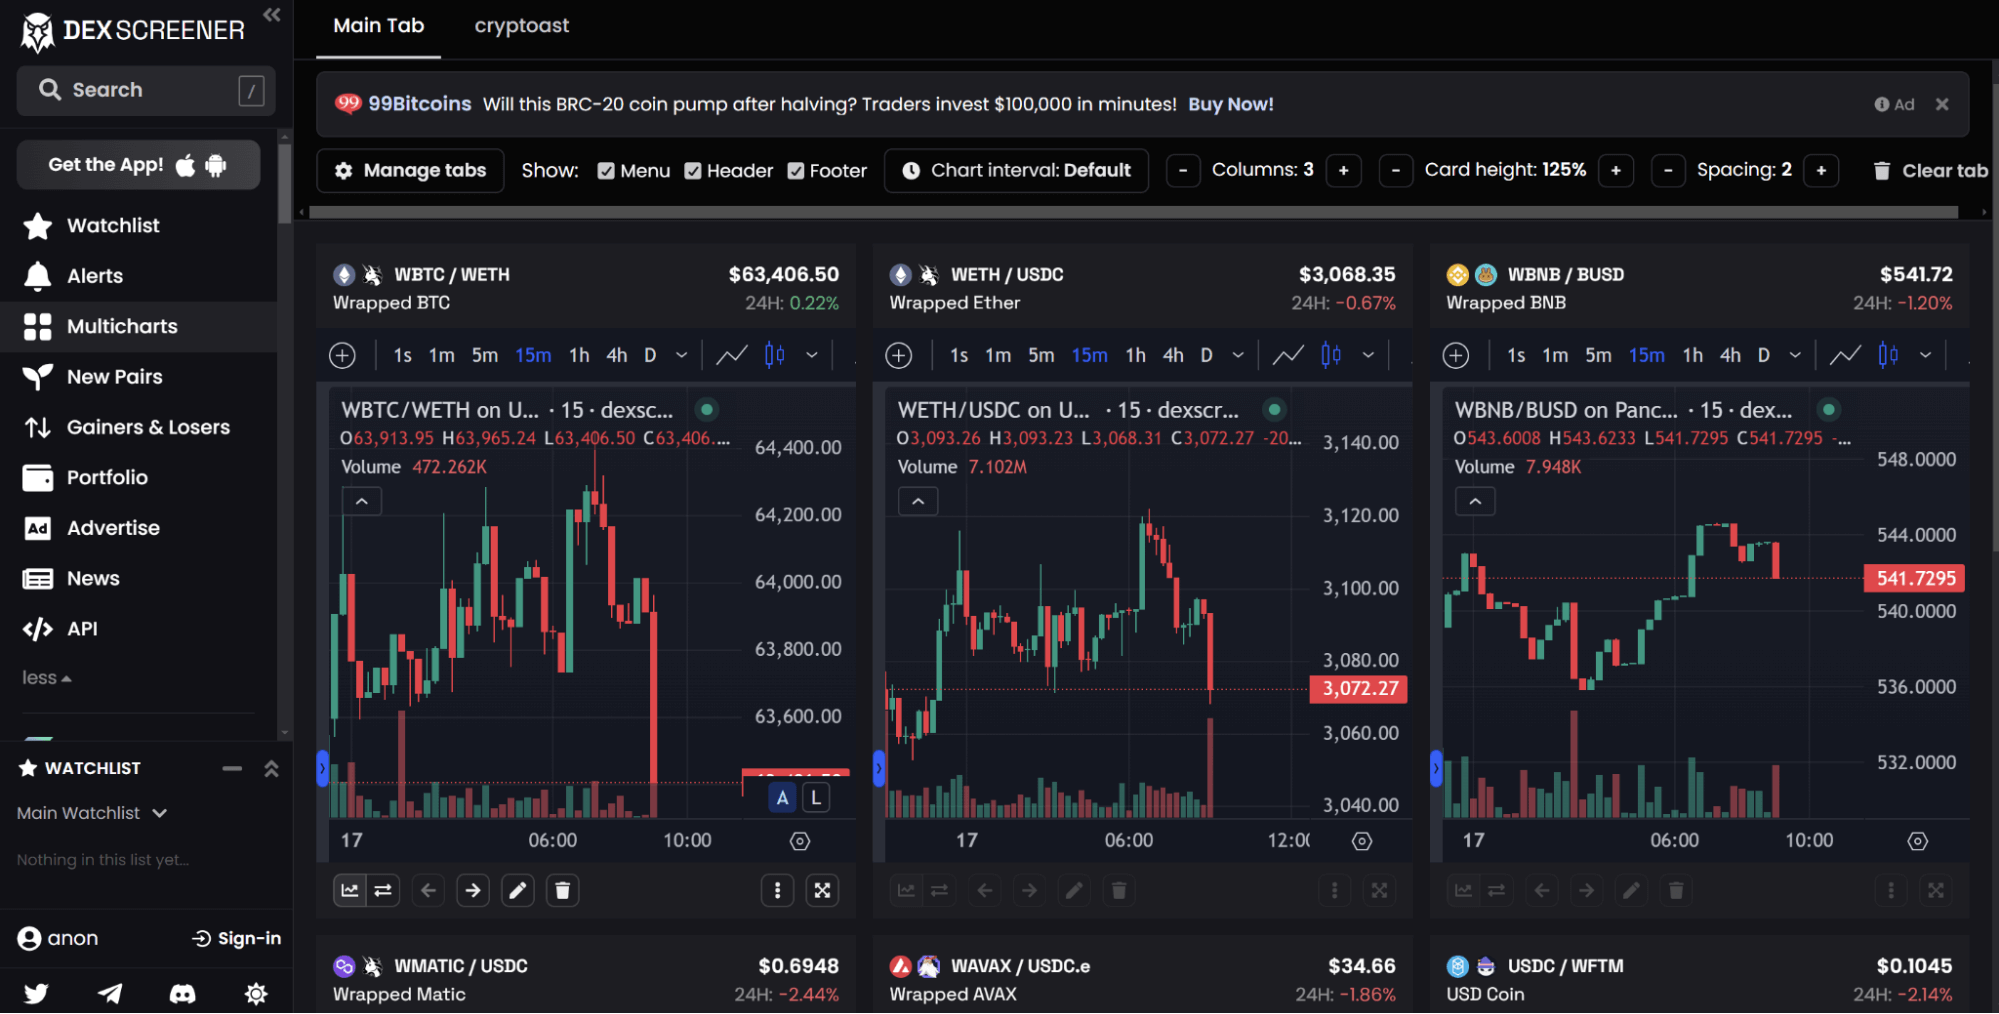Uncheck the Menu checkbox

pos(606,171)
